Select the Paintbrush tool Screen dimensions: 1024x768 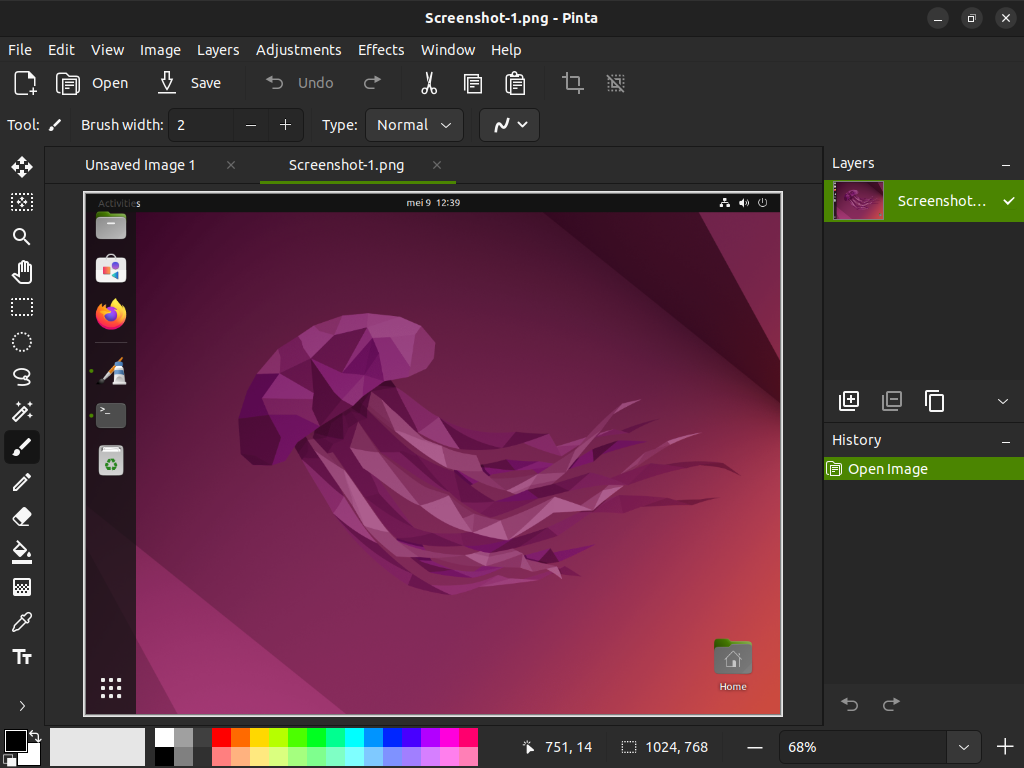(22, 447)
